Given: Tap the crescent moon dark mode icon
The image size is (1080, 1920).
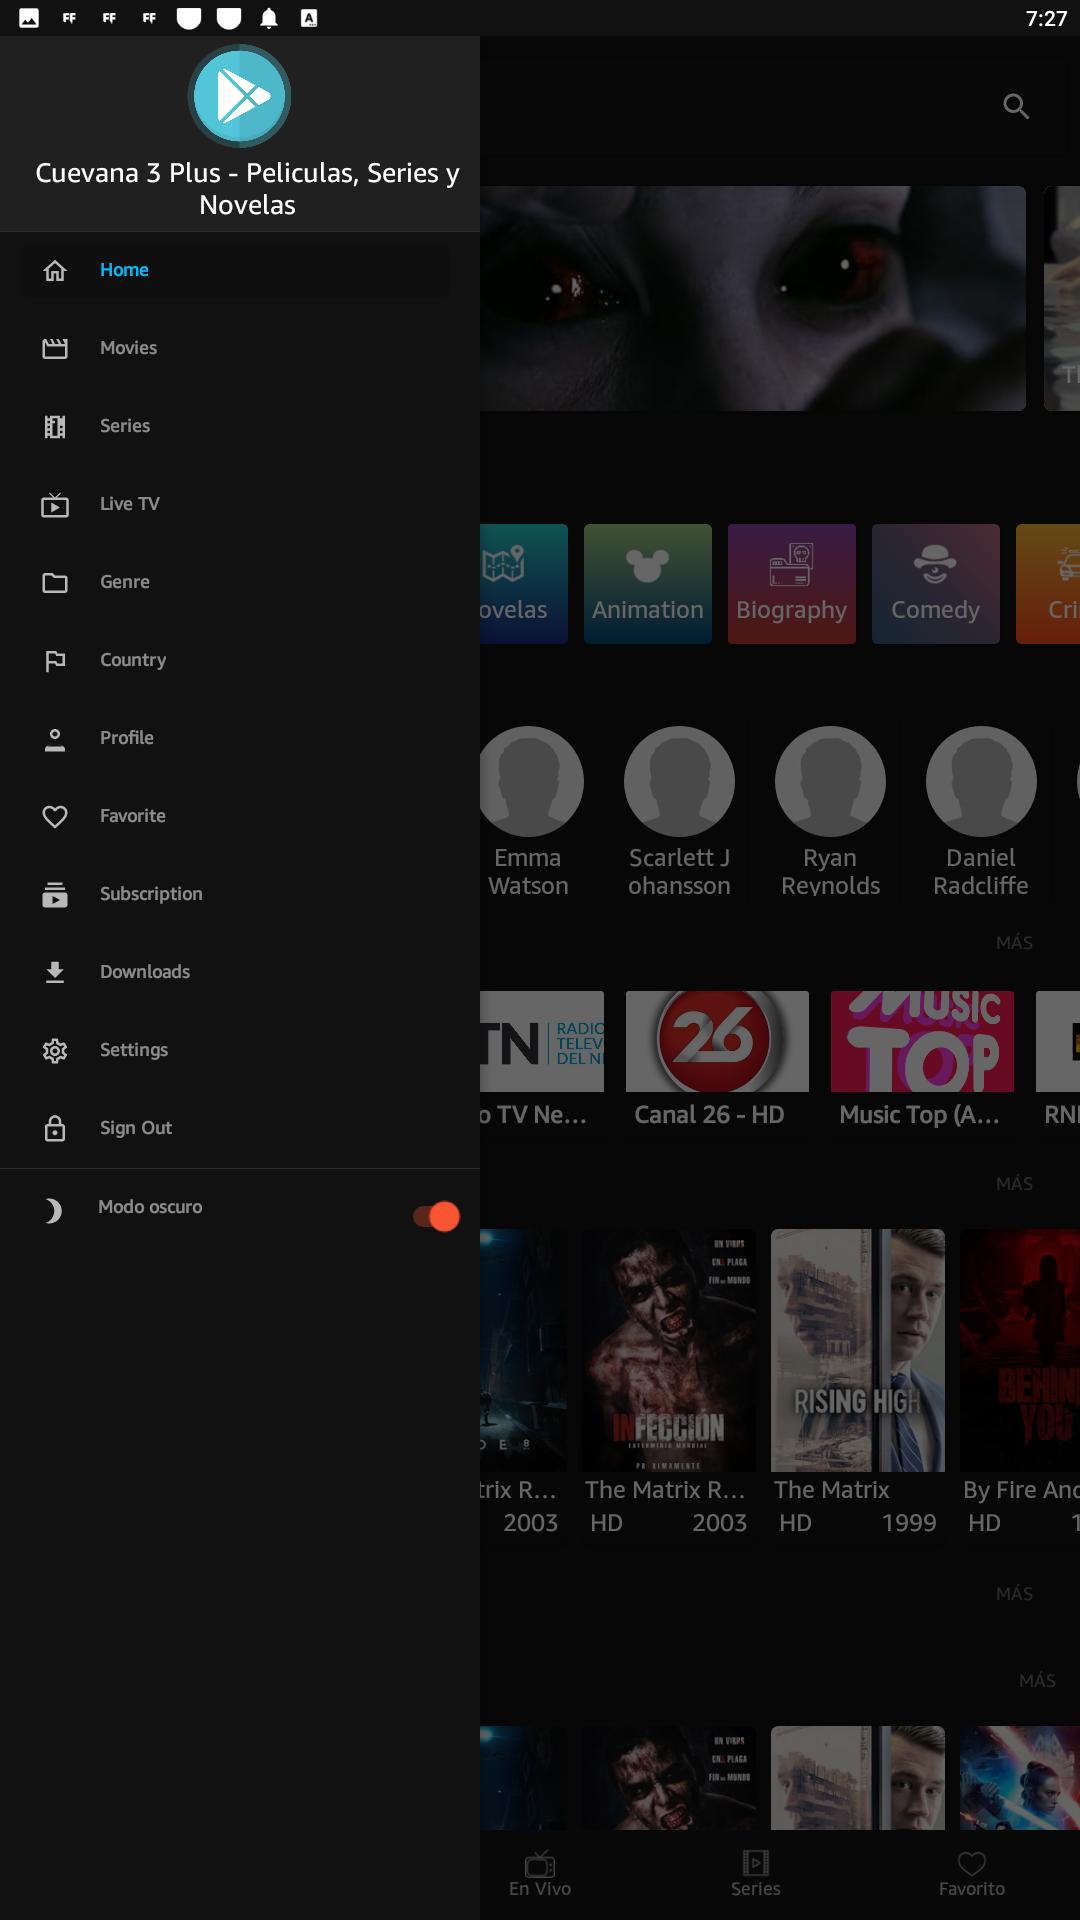Looking at the screenshot, I should click(x=53, y=1211).
